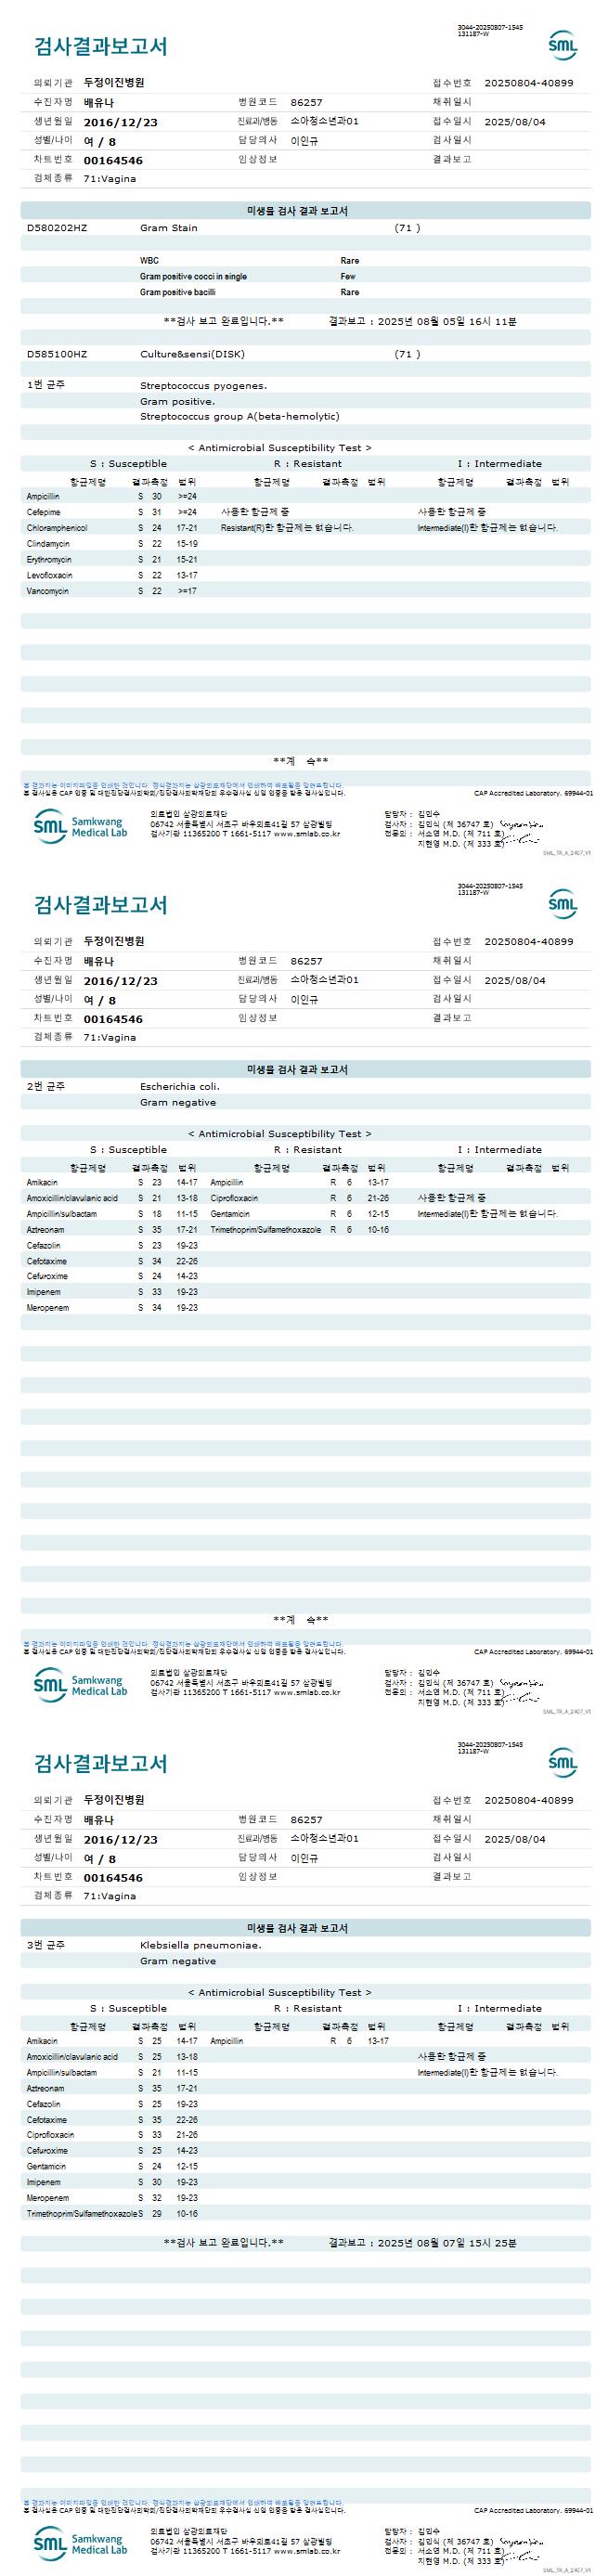Select the Levofloxacin antibiotic row
Viewport: 608px width, 2576px height.
(x=112, y=576)
